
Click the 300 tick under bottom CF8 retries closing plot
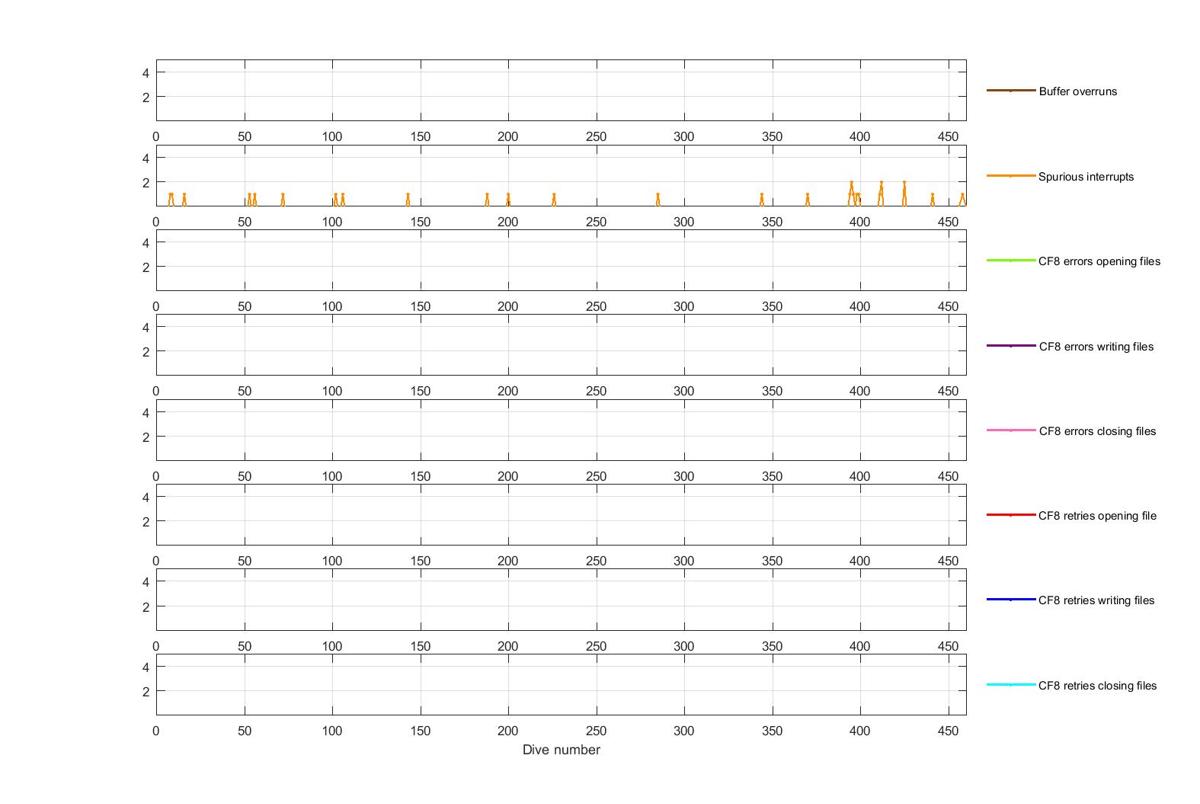[x=684, y=731]
